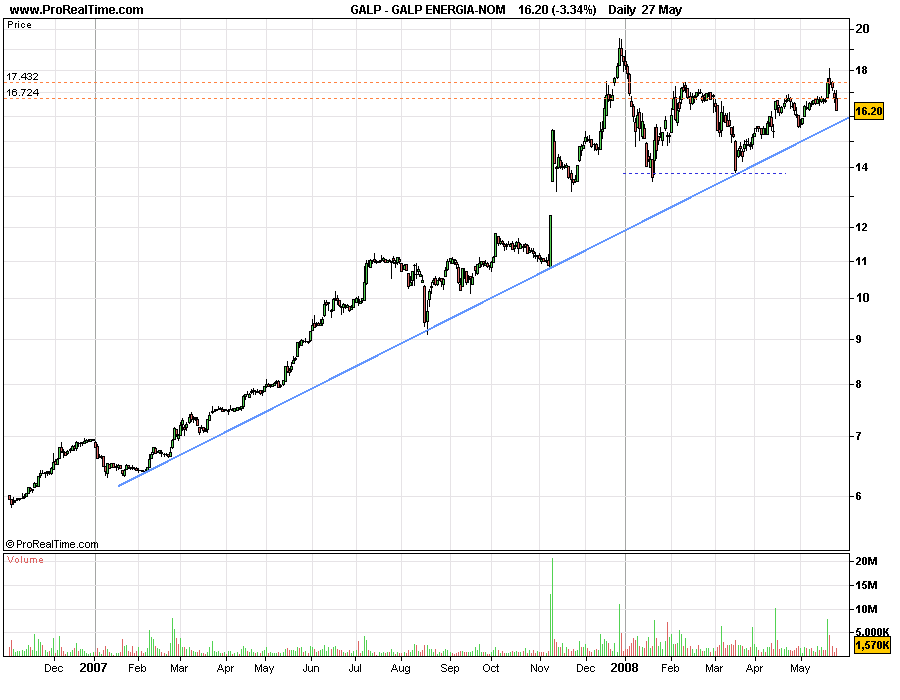Click the 10 price axis label
This screenshot has width=900, height=700.
click(862, 297)
